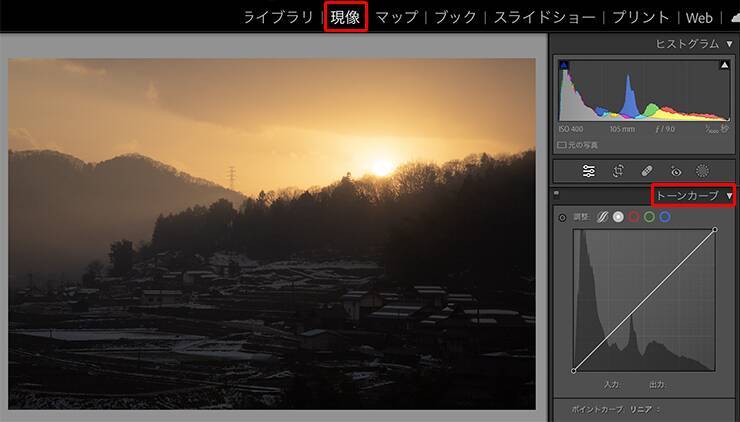The height and width of the screenshot is (422, 740).
Task: Open the ライブラリ module
Action: point(278,17)
